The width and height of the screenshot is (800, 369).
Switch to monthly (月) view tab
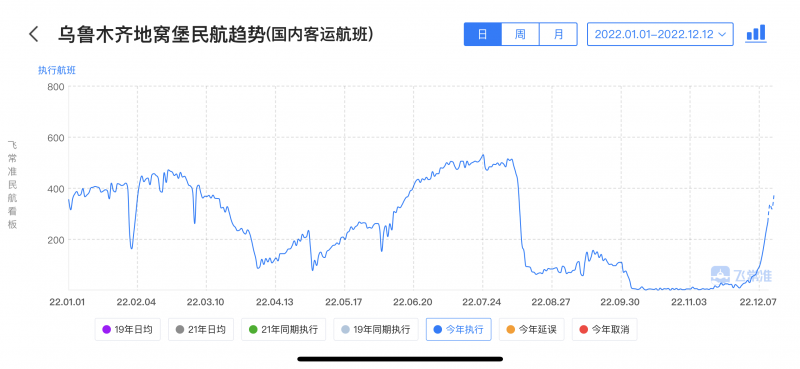point(558,34)
